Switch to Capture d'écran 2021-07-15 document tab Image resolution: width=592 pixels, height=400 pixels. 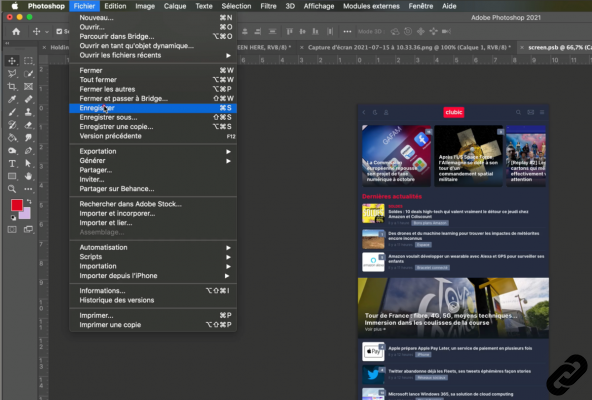point(409,48)
